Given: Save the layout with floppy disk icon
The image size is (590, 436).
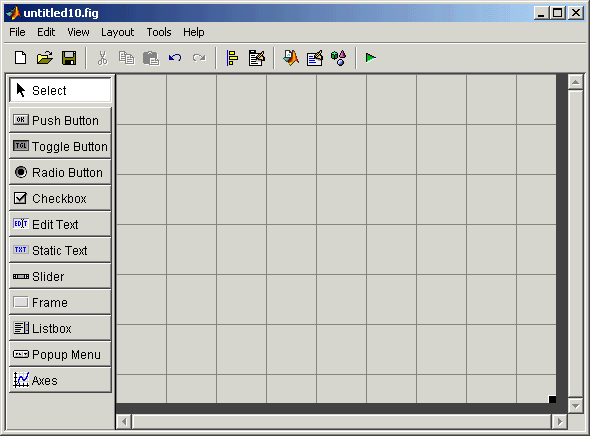Looking at the screenshot, I should tap(69, 58).
